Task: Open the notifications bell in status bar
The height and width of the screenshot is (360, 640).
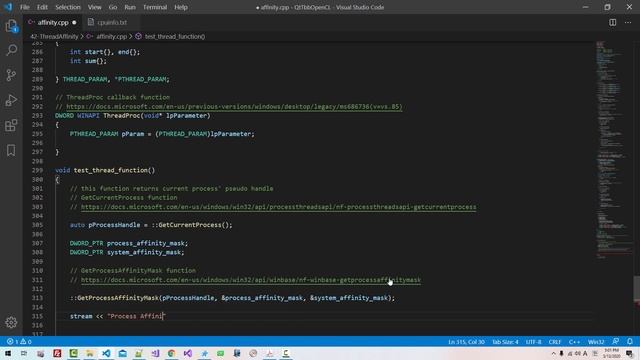Action: coord(630,341)
